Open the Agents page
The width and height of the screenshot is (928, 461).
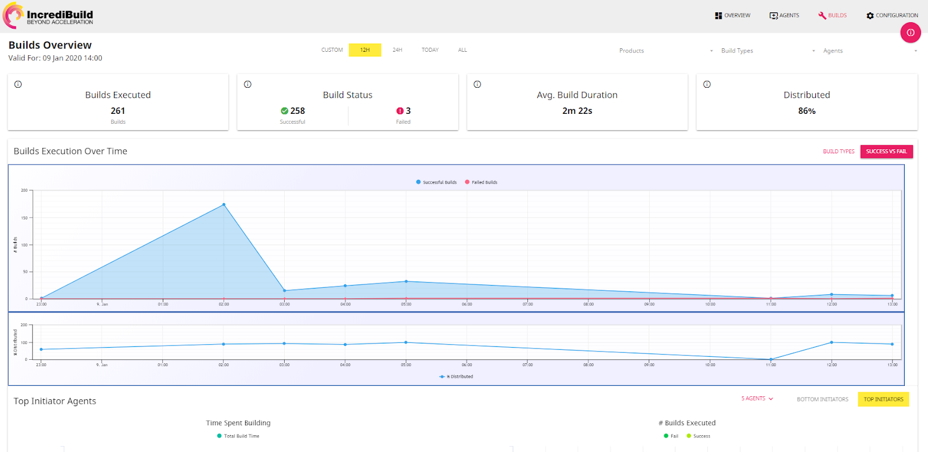[784, 15]
